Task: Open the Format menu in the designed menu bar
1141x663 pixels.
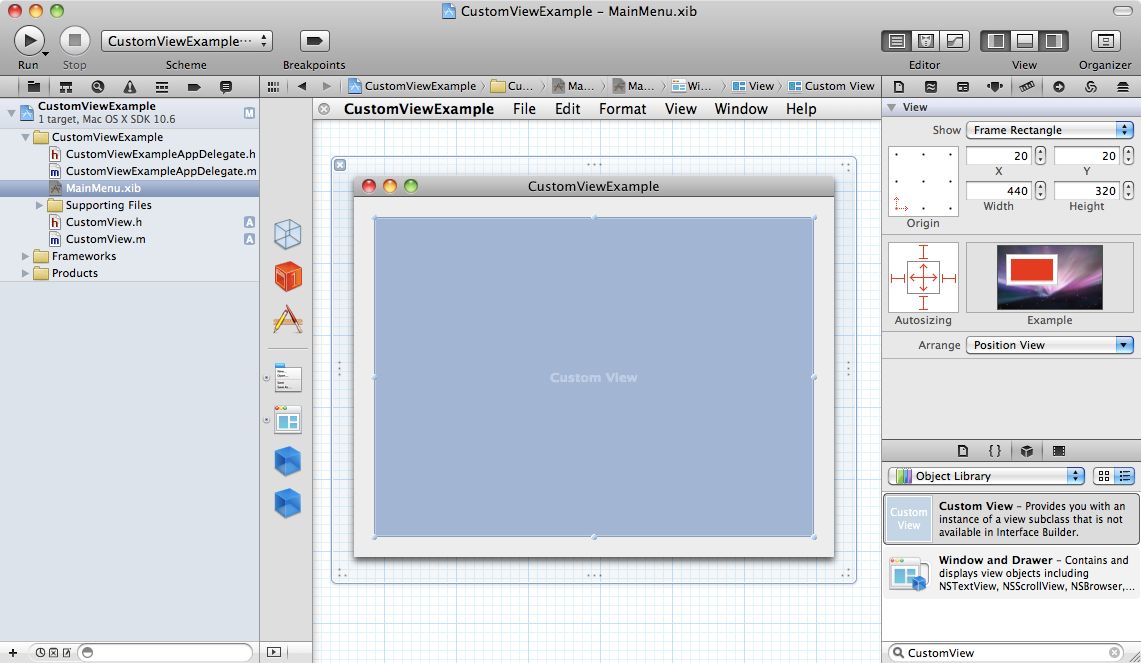Action: point(622,109)
